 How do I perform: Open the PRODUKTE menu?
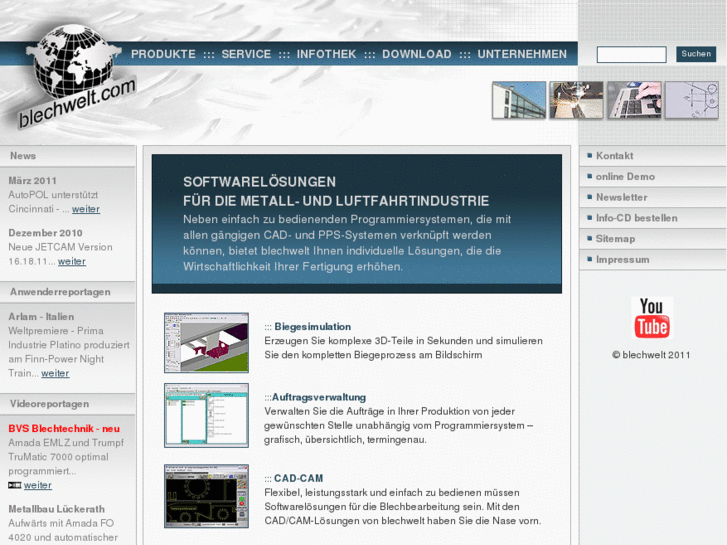(163, 54)
